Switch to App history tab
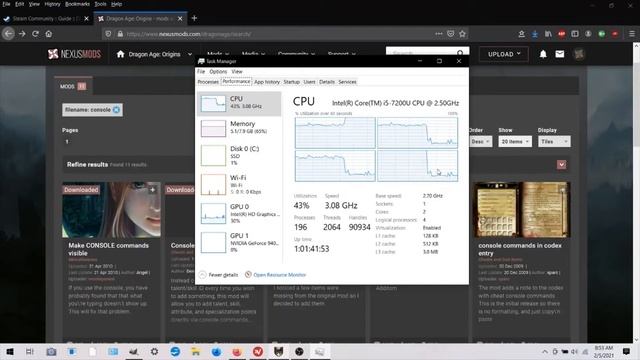This screenshot has width=640, height=360. (267, 82)
